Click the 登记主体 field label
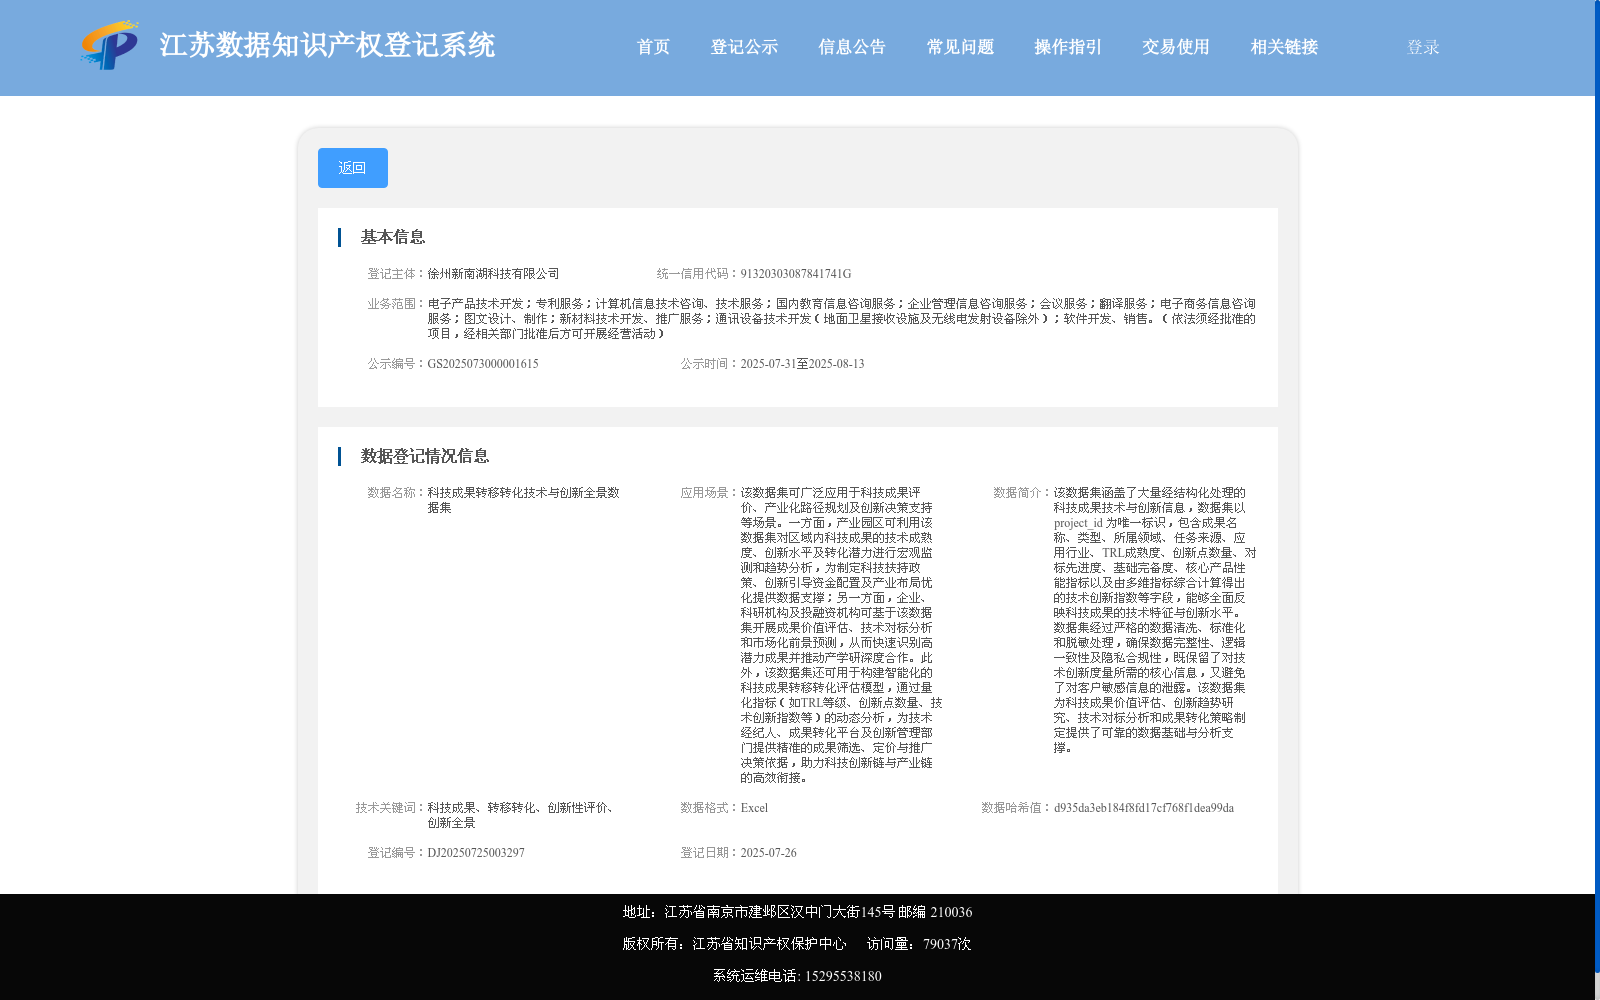 pyautogui.click(x=397, y=274)
